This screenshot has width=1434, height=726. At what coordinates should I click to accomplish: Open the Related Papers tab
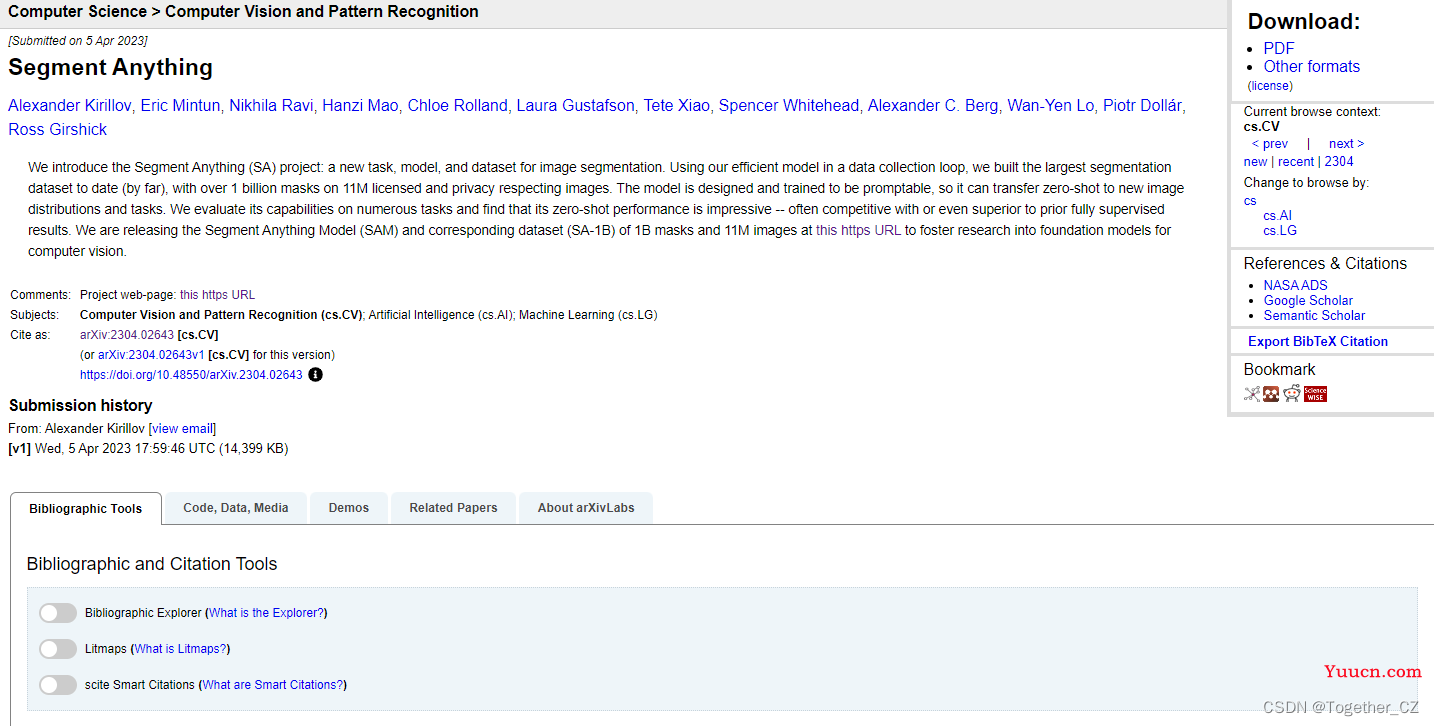click(453, 508)
